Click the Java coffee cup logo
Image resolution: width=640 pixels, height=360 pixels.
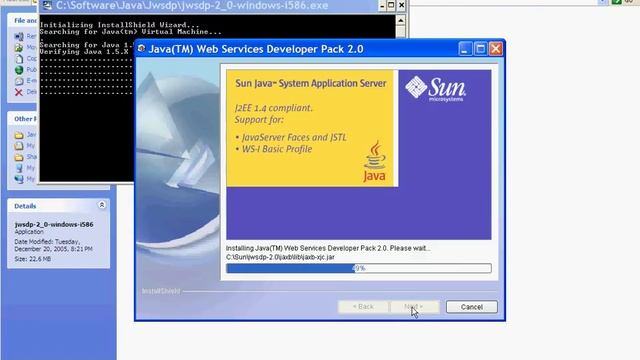[x=374, y=161]
